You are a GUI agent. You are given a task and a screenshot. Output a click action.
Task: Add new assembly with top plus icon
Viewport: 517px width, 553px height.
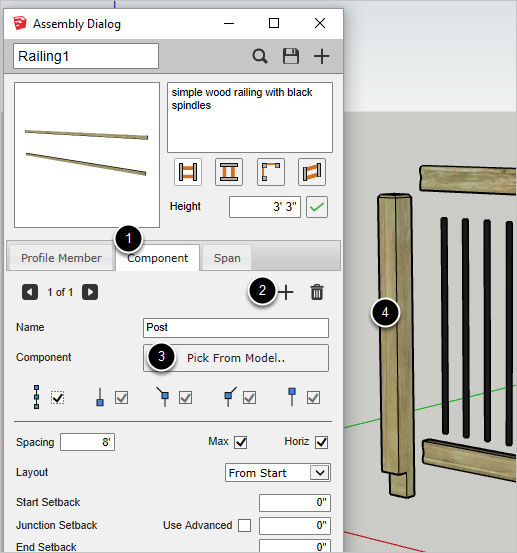click(322, 56)
